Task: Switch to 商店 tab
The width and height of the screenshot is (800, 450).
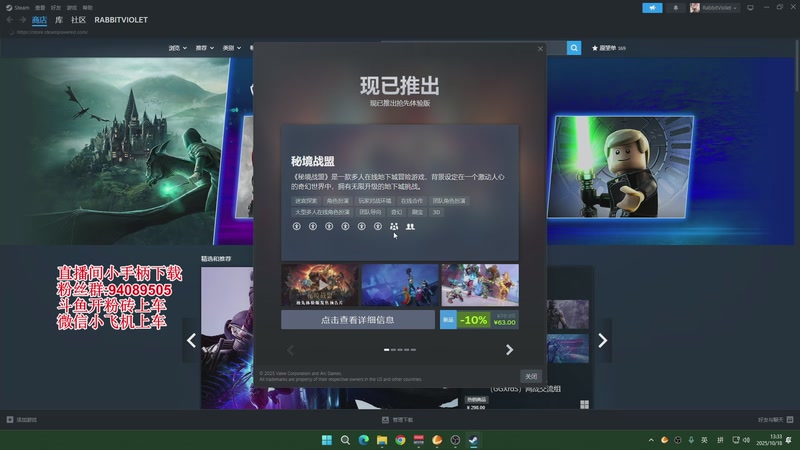Action: tap(39, 20)
